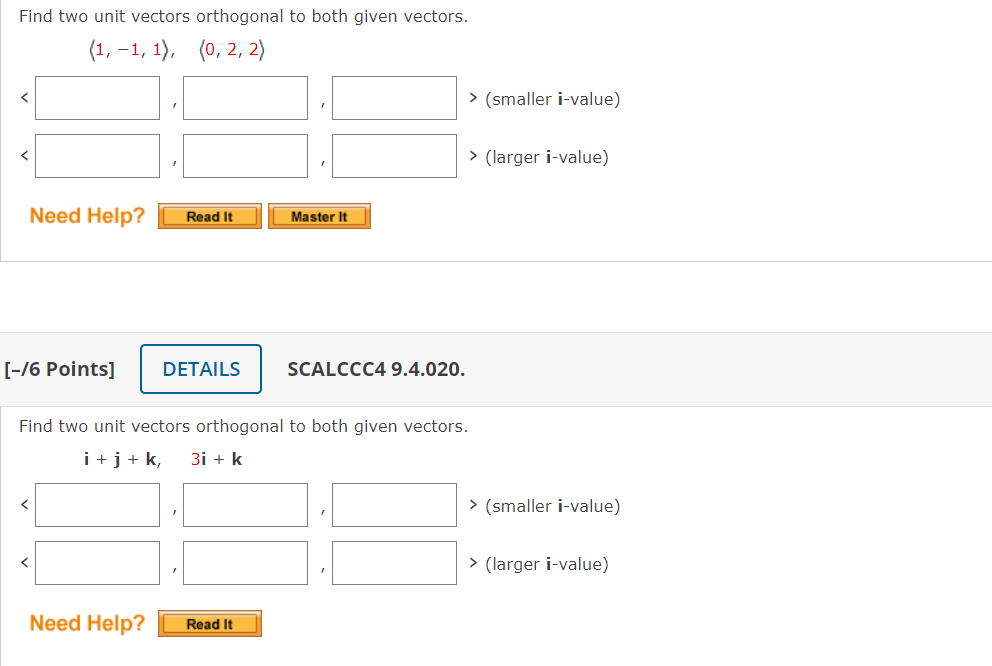The width and height of the screenshot is (992, 666).
Task: Click the [–/6 Points] score label
Action: (x=61, y=368)
